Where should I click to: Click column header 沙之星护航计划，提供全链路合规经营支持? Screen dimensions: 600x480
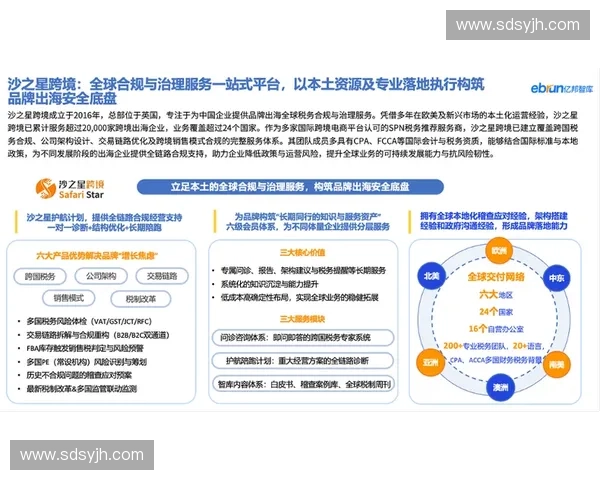click(104, 222)
